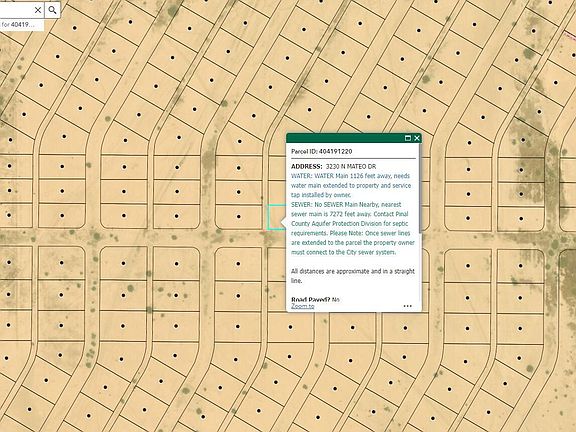Click the magnifier search button
Image resolution: width=576 pixels, height=432 pixels.
tap(53, 10)
